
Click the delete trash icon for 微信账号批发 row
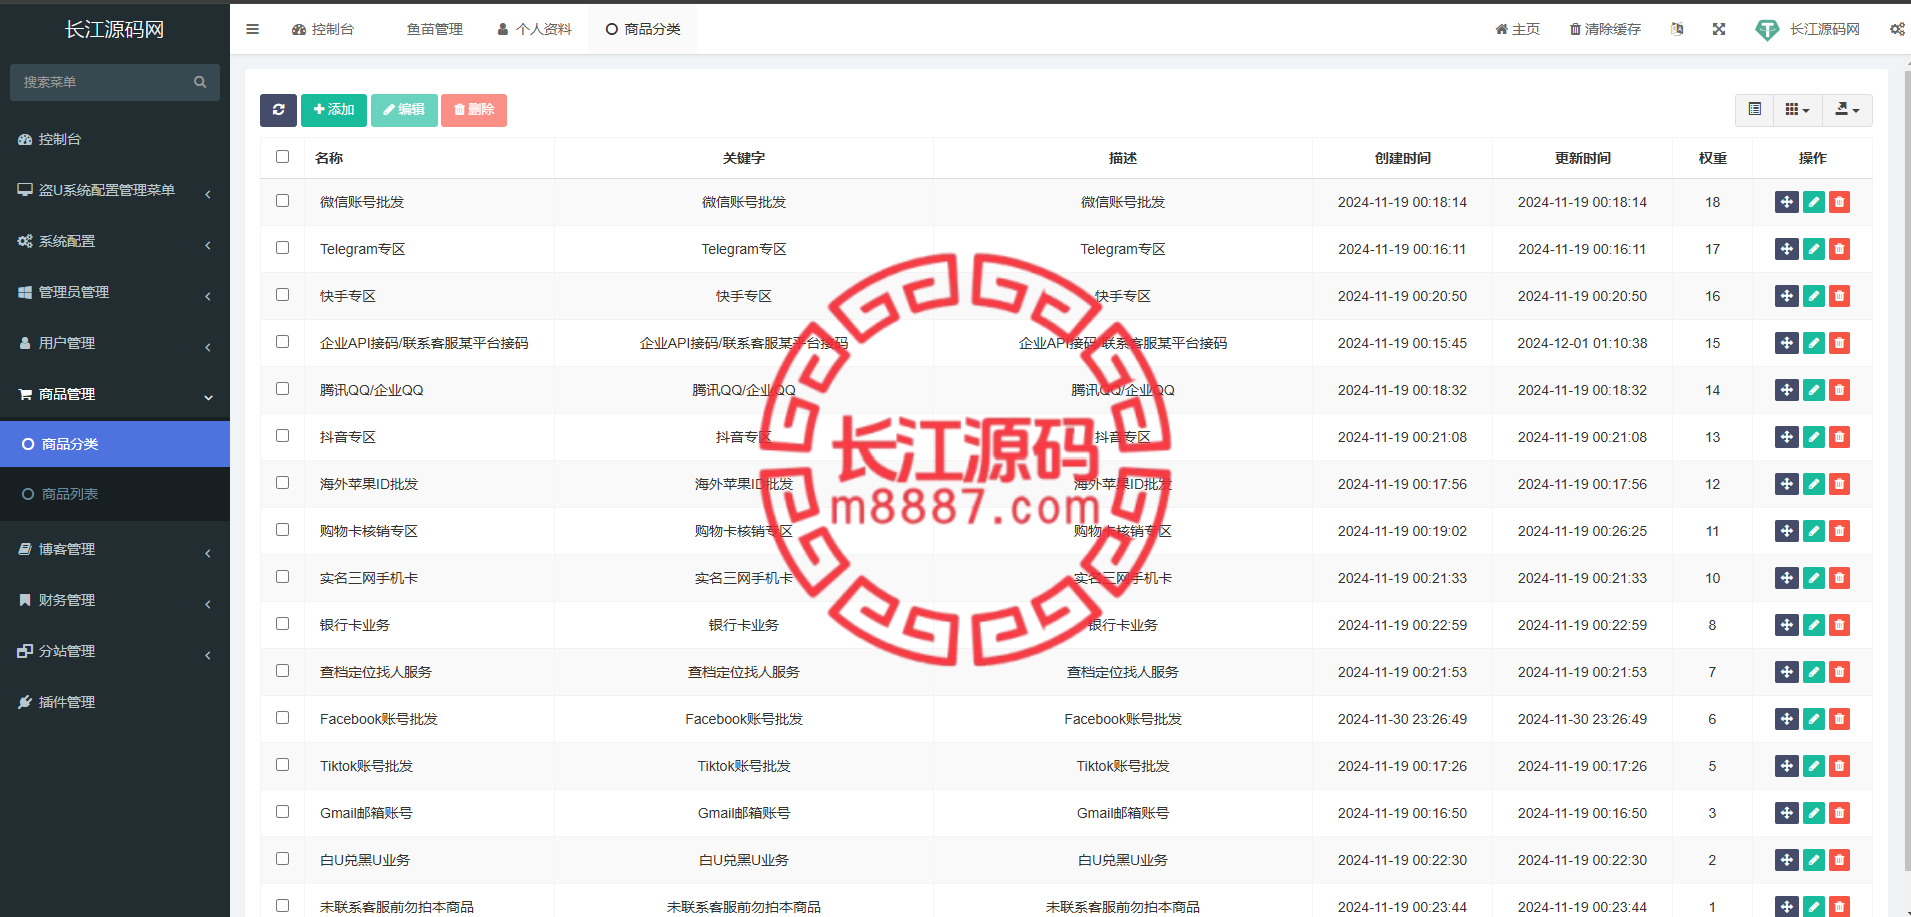click(1839, 202)
